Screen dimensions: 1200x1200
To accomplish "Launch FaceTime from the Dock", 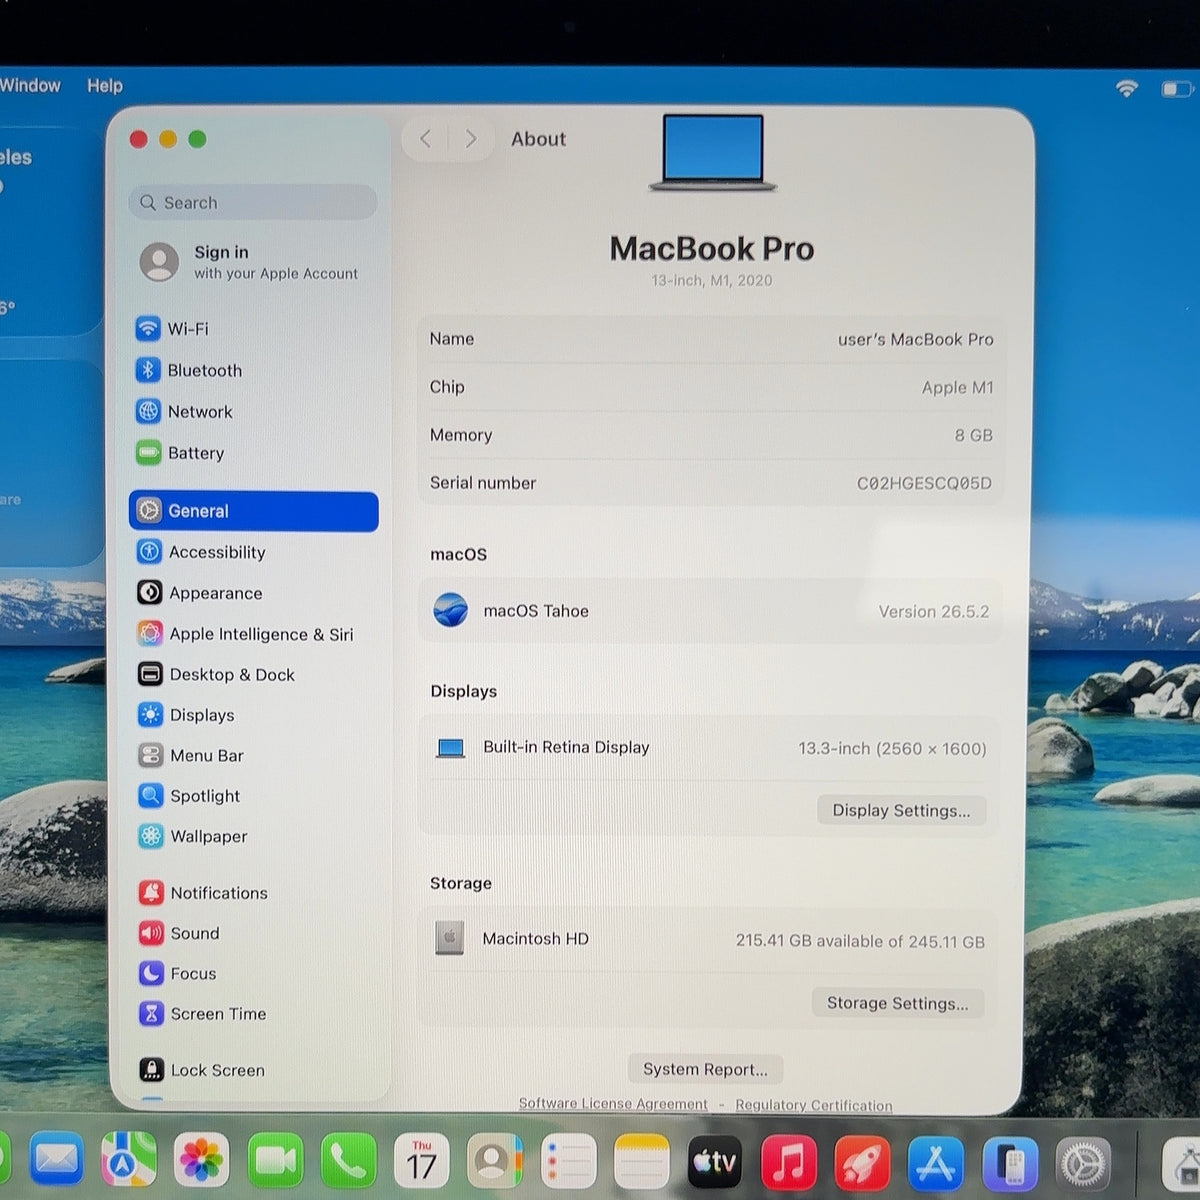I will point(275,1160).
